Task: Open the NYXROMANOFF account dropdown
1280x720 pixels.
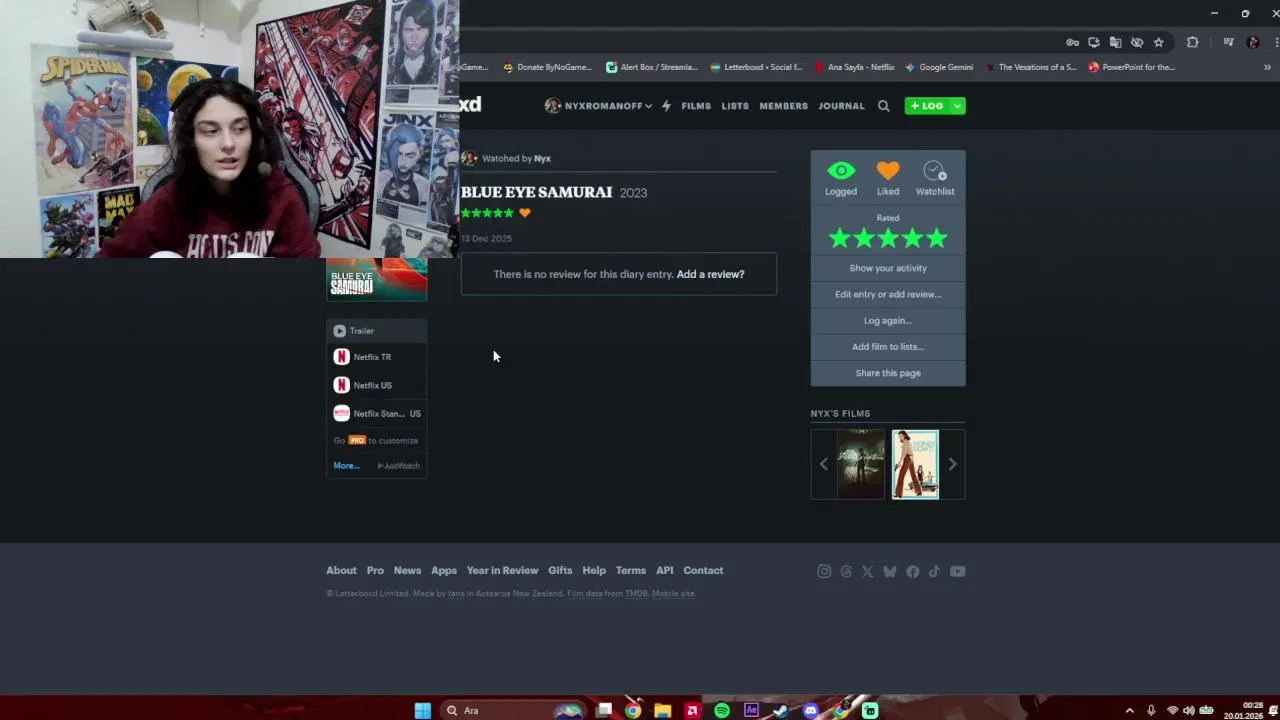Action: [x=598, y=106]
